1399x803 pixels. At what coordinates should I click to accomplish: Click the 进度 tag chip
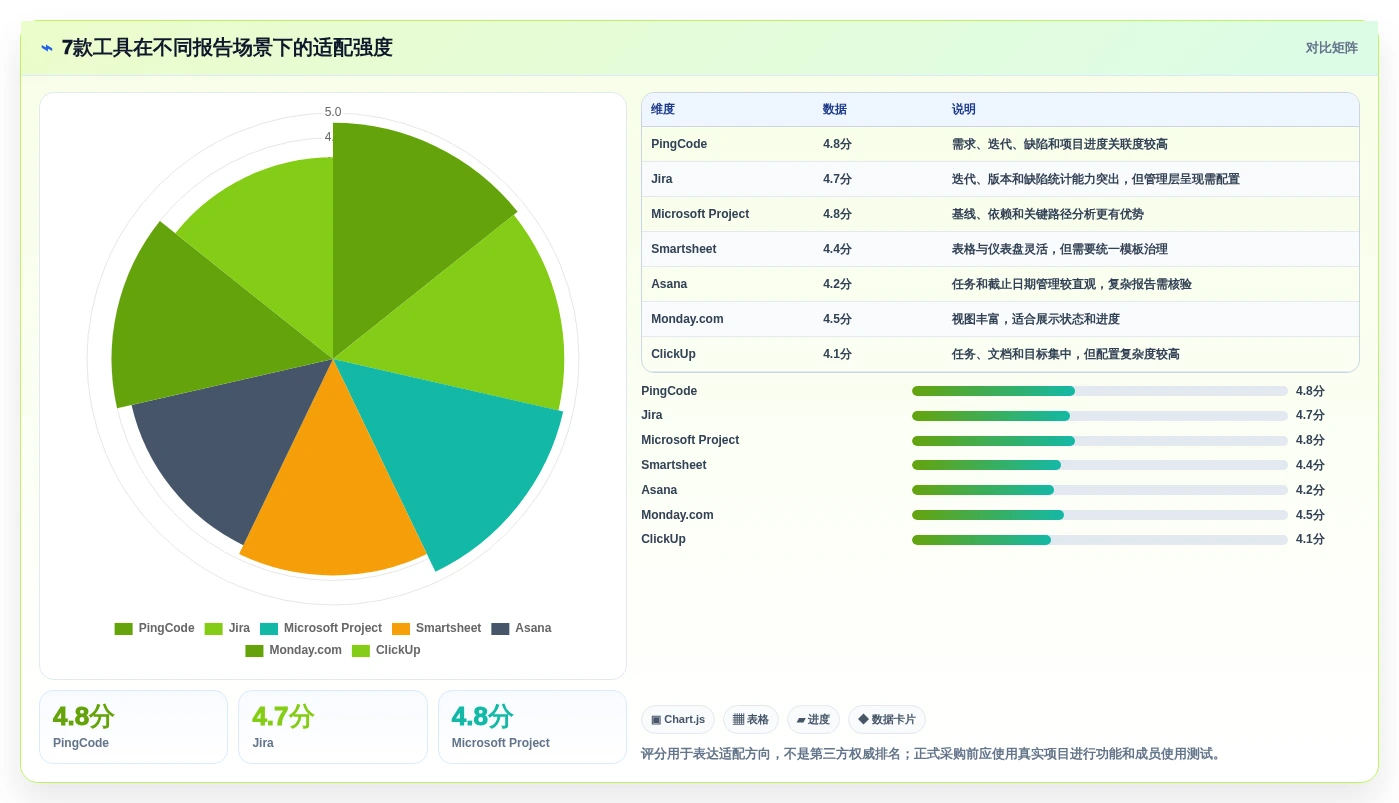(813, 720)
